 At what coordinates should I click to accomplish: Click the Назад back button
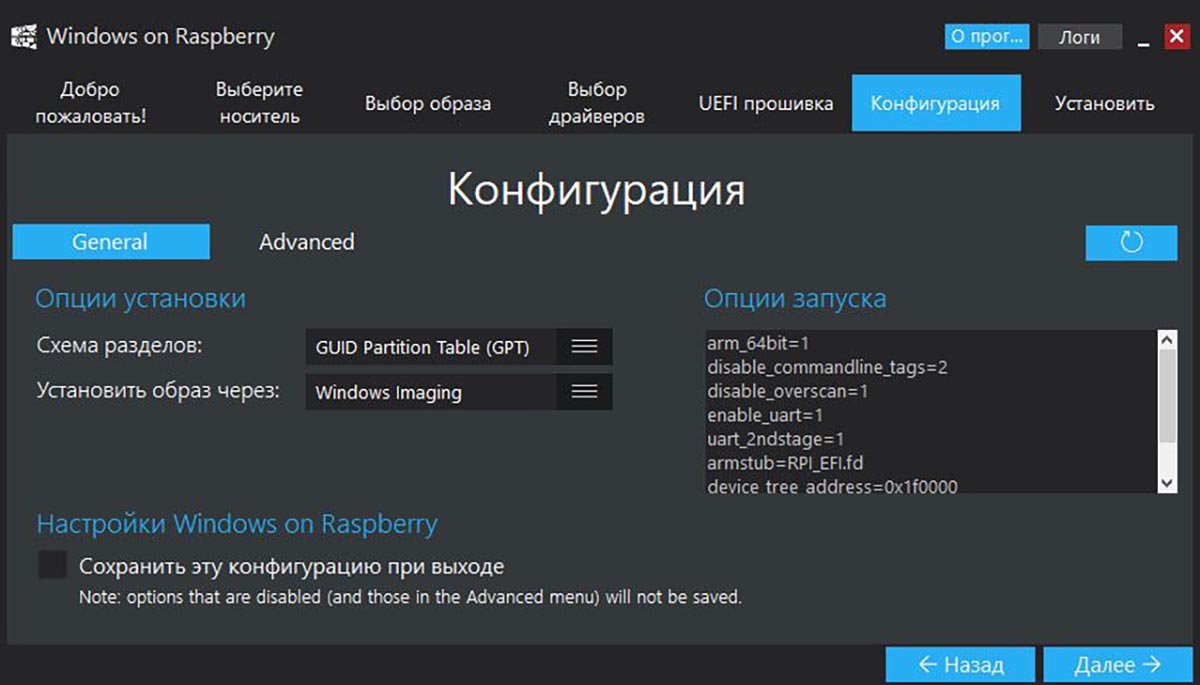tap(960, 665)
